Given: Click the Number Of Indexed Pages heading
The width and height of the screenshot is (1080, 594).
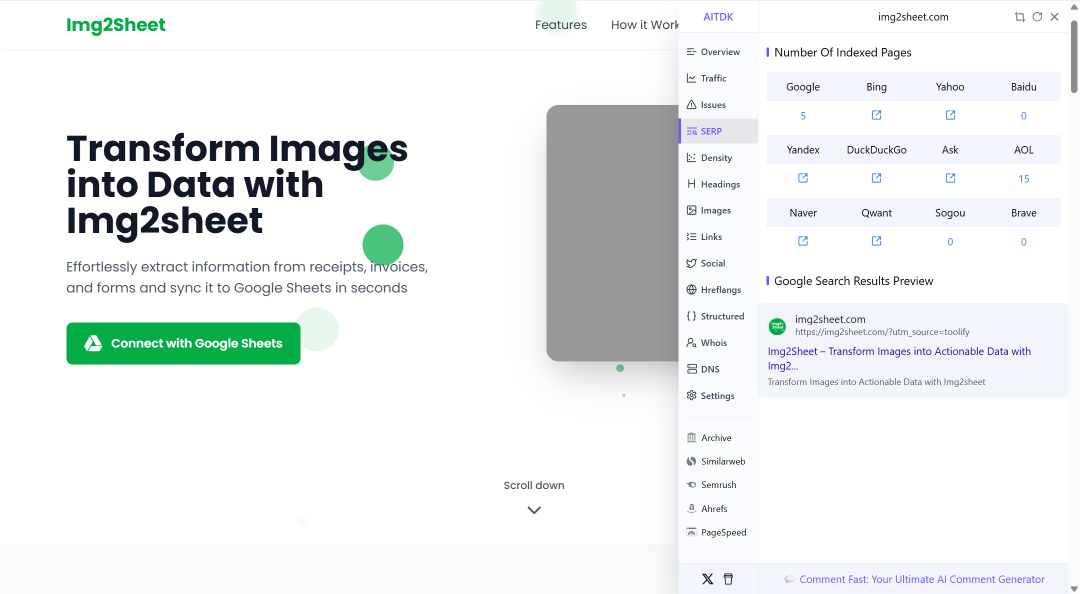Looking at the screenshot, I should (x=842, y=52).
